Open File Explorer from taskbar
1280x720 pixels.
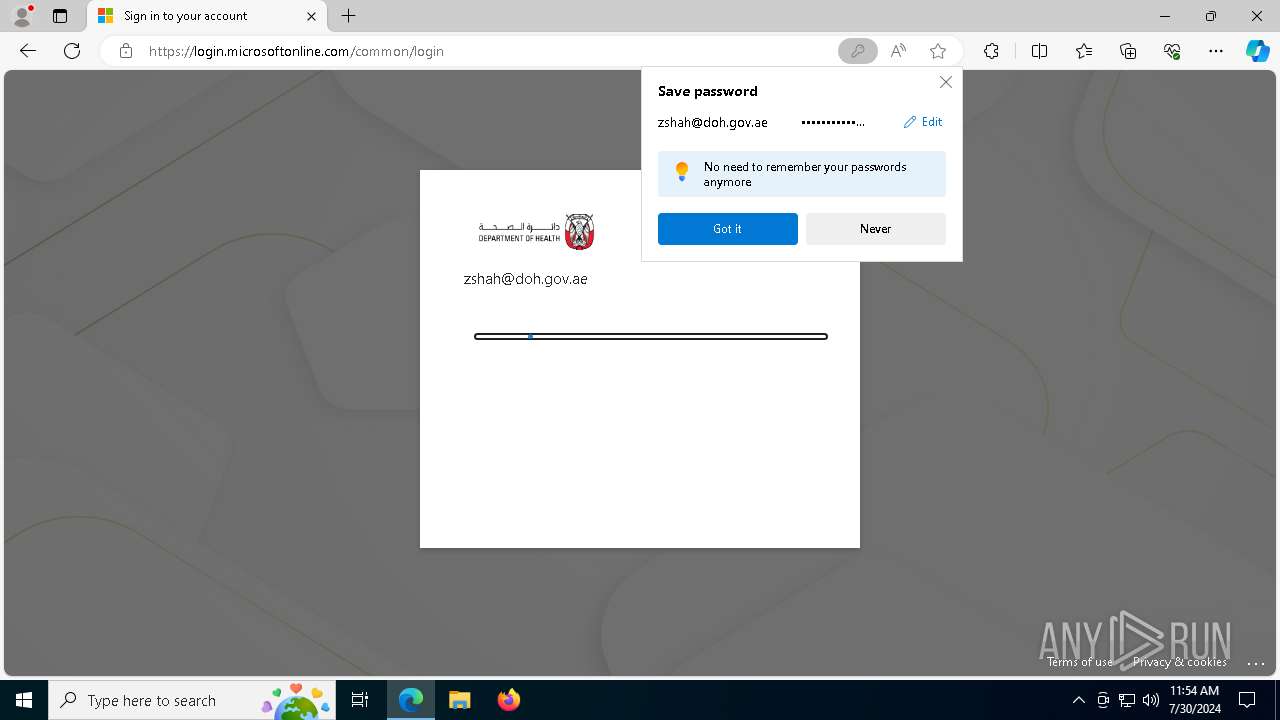[x=459, y=700]
